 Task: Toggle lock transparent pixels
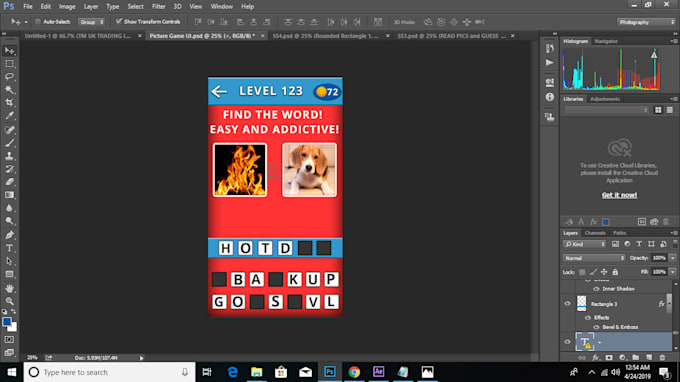tap(582, 272)
